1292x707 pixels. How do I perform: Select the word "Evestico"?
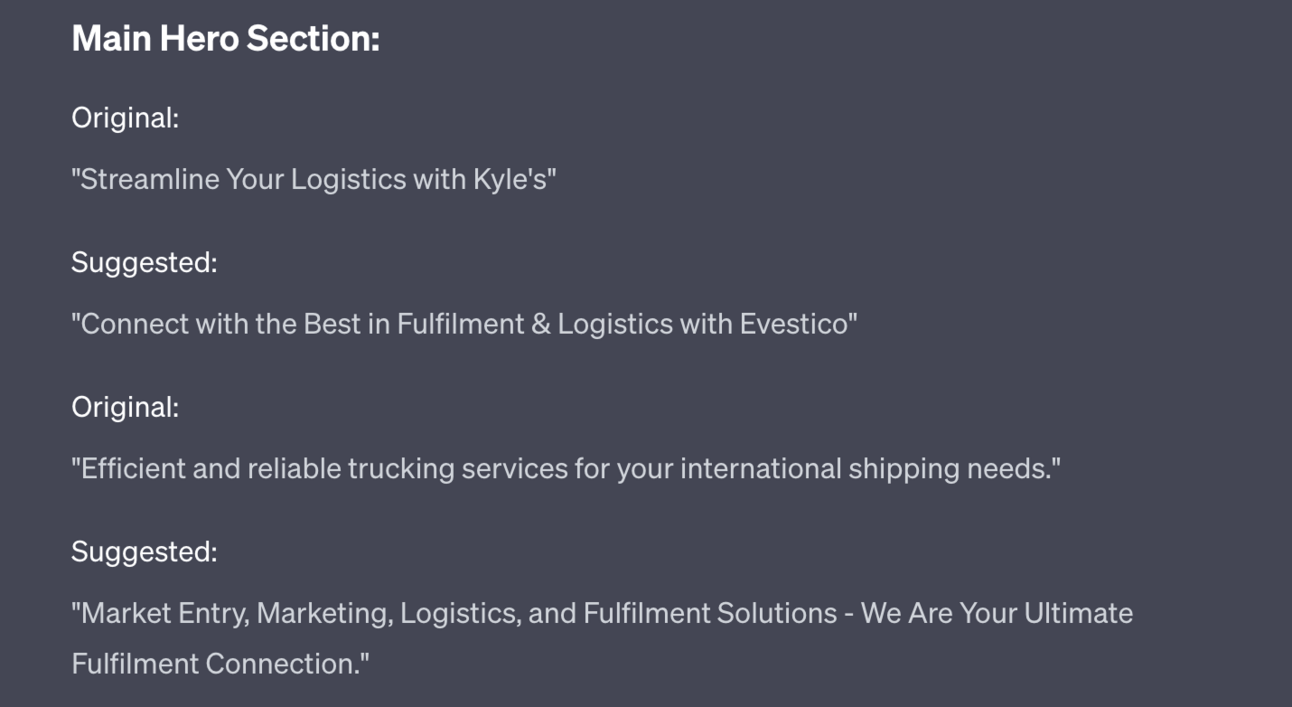coord(794,324)
